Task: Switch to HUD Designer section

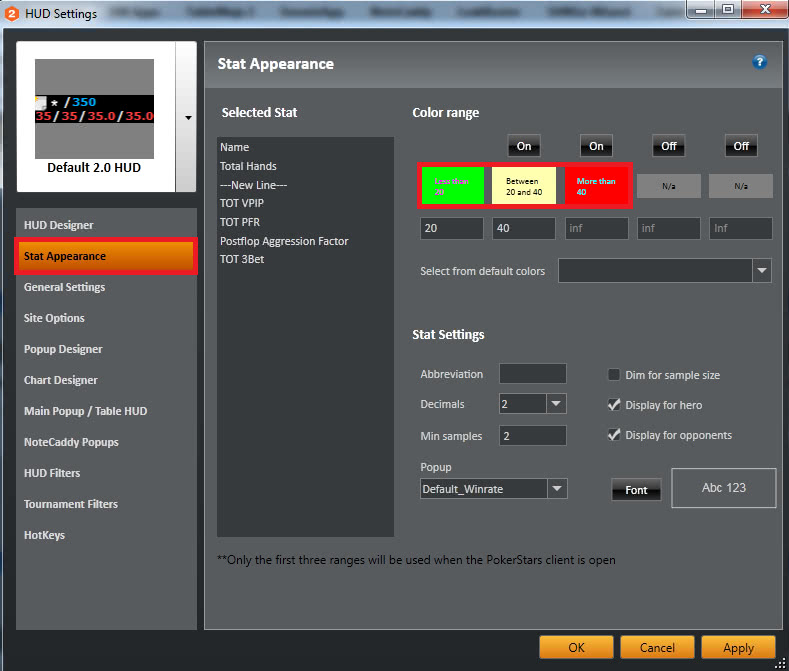Action: click(58, 225)
